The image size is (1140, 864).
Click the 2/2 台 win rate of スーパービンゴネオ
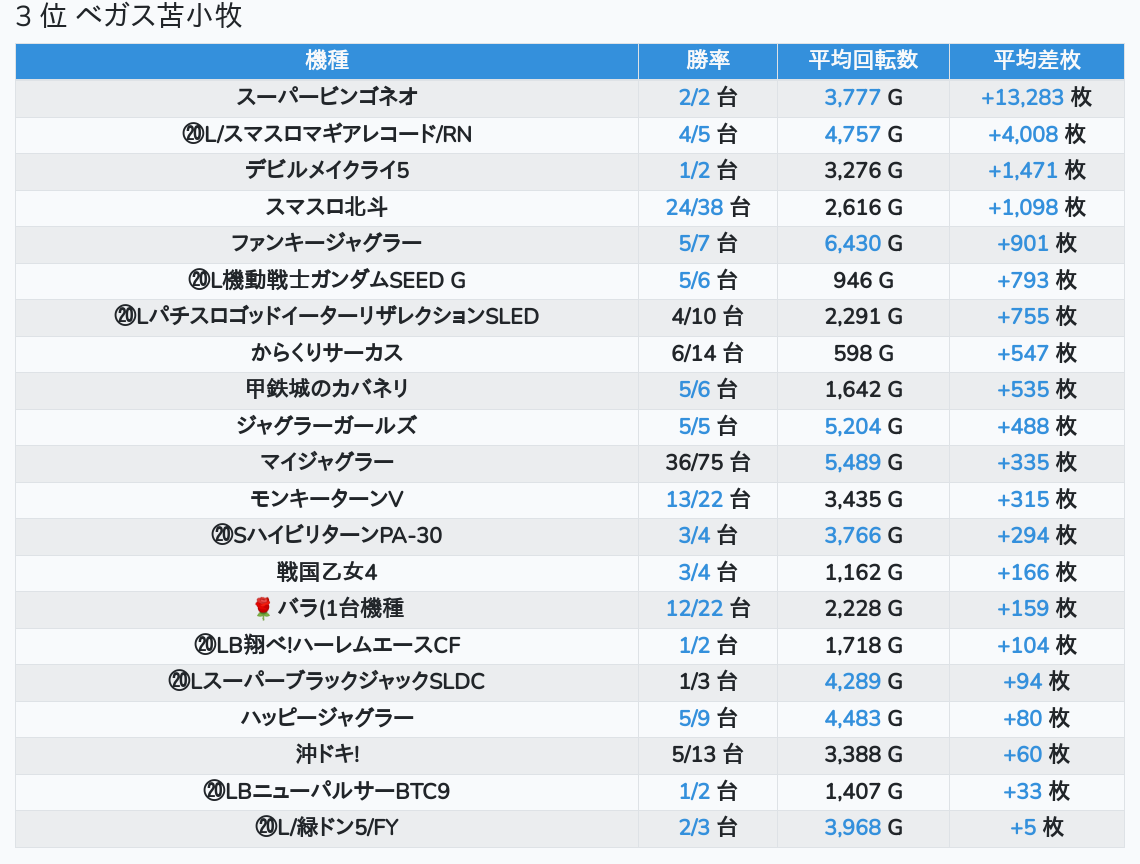(x=707, y=97)
